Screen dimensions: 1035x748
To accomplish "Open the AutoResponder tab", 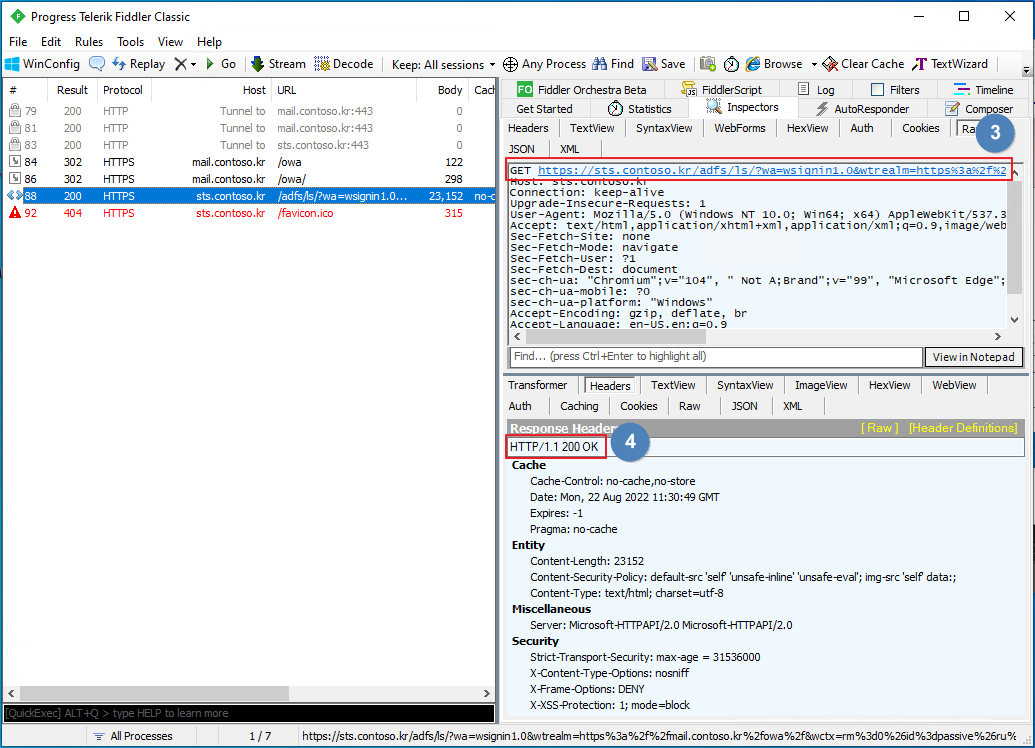I will (x=863, y=109).
